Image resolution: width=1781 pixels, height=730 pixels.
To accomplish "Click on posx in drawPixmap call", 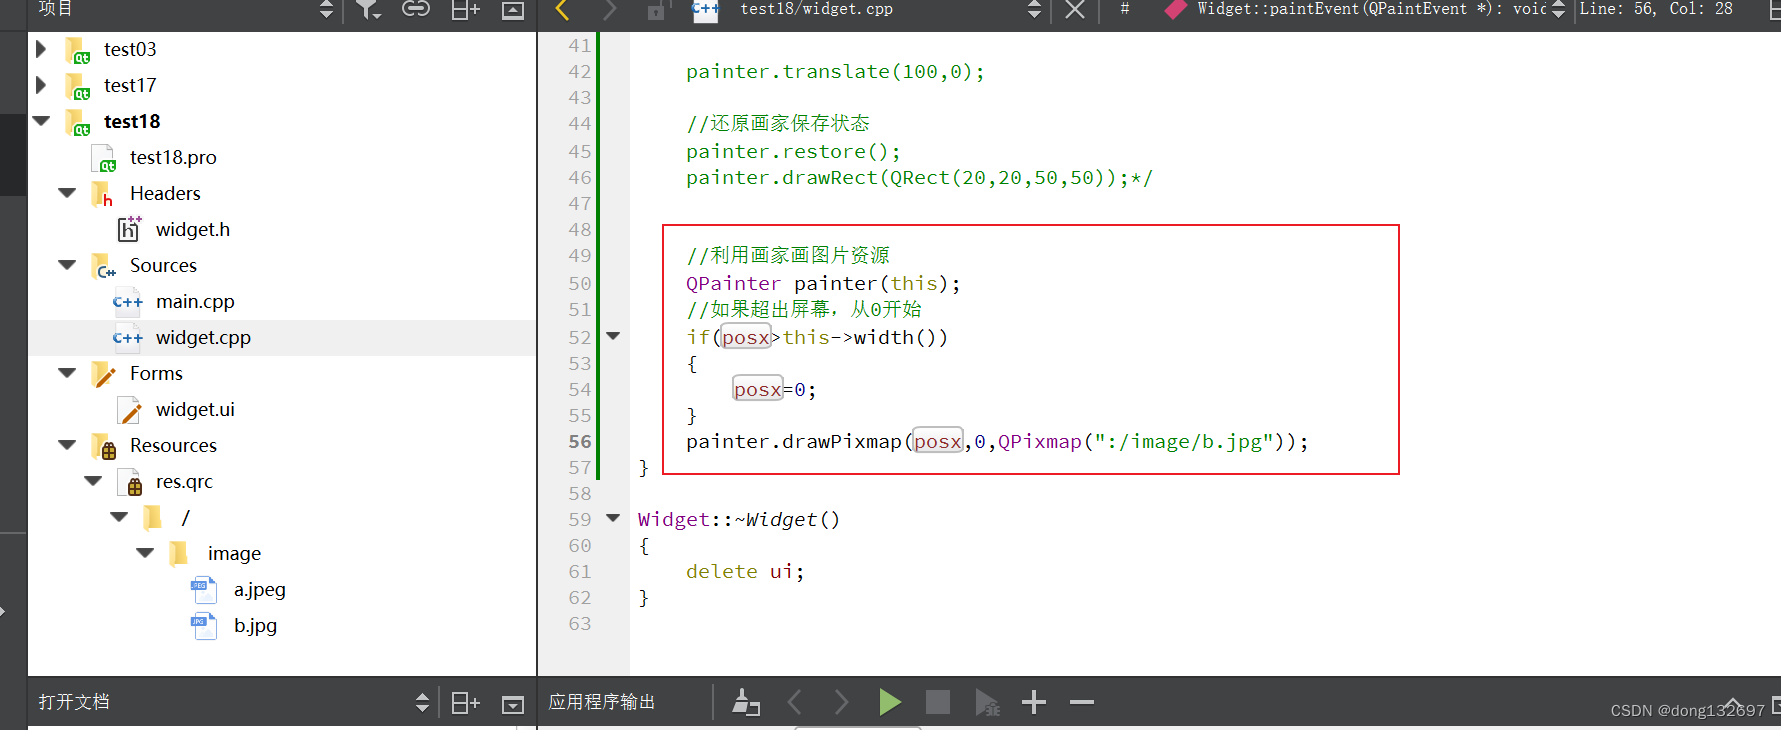I will (937, 441).
